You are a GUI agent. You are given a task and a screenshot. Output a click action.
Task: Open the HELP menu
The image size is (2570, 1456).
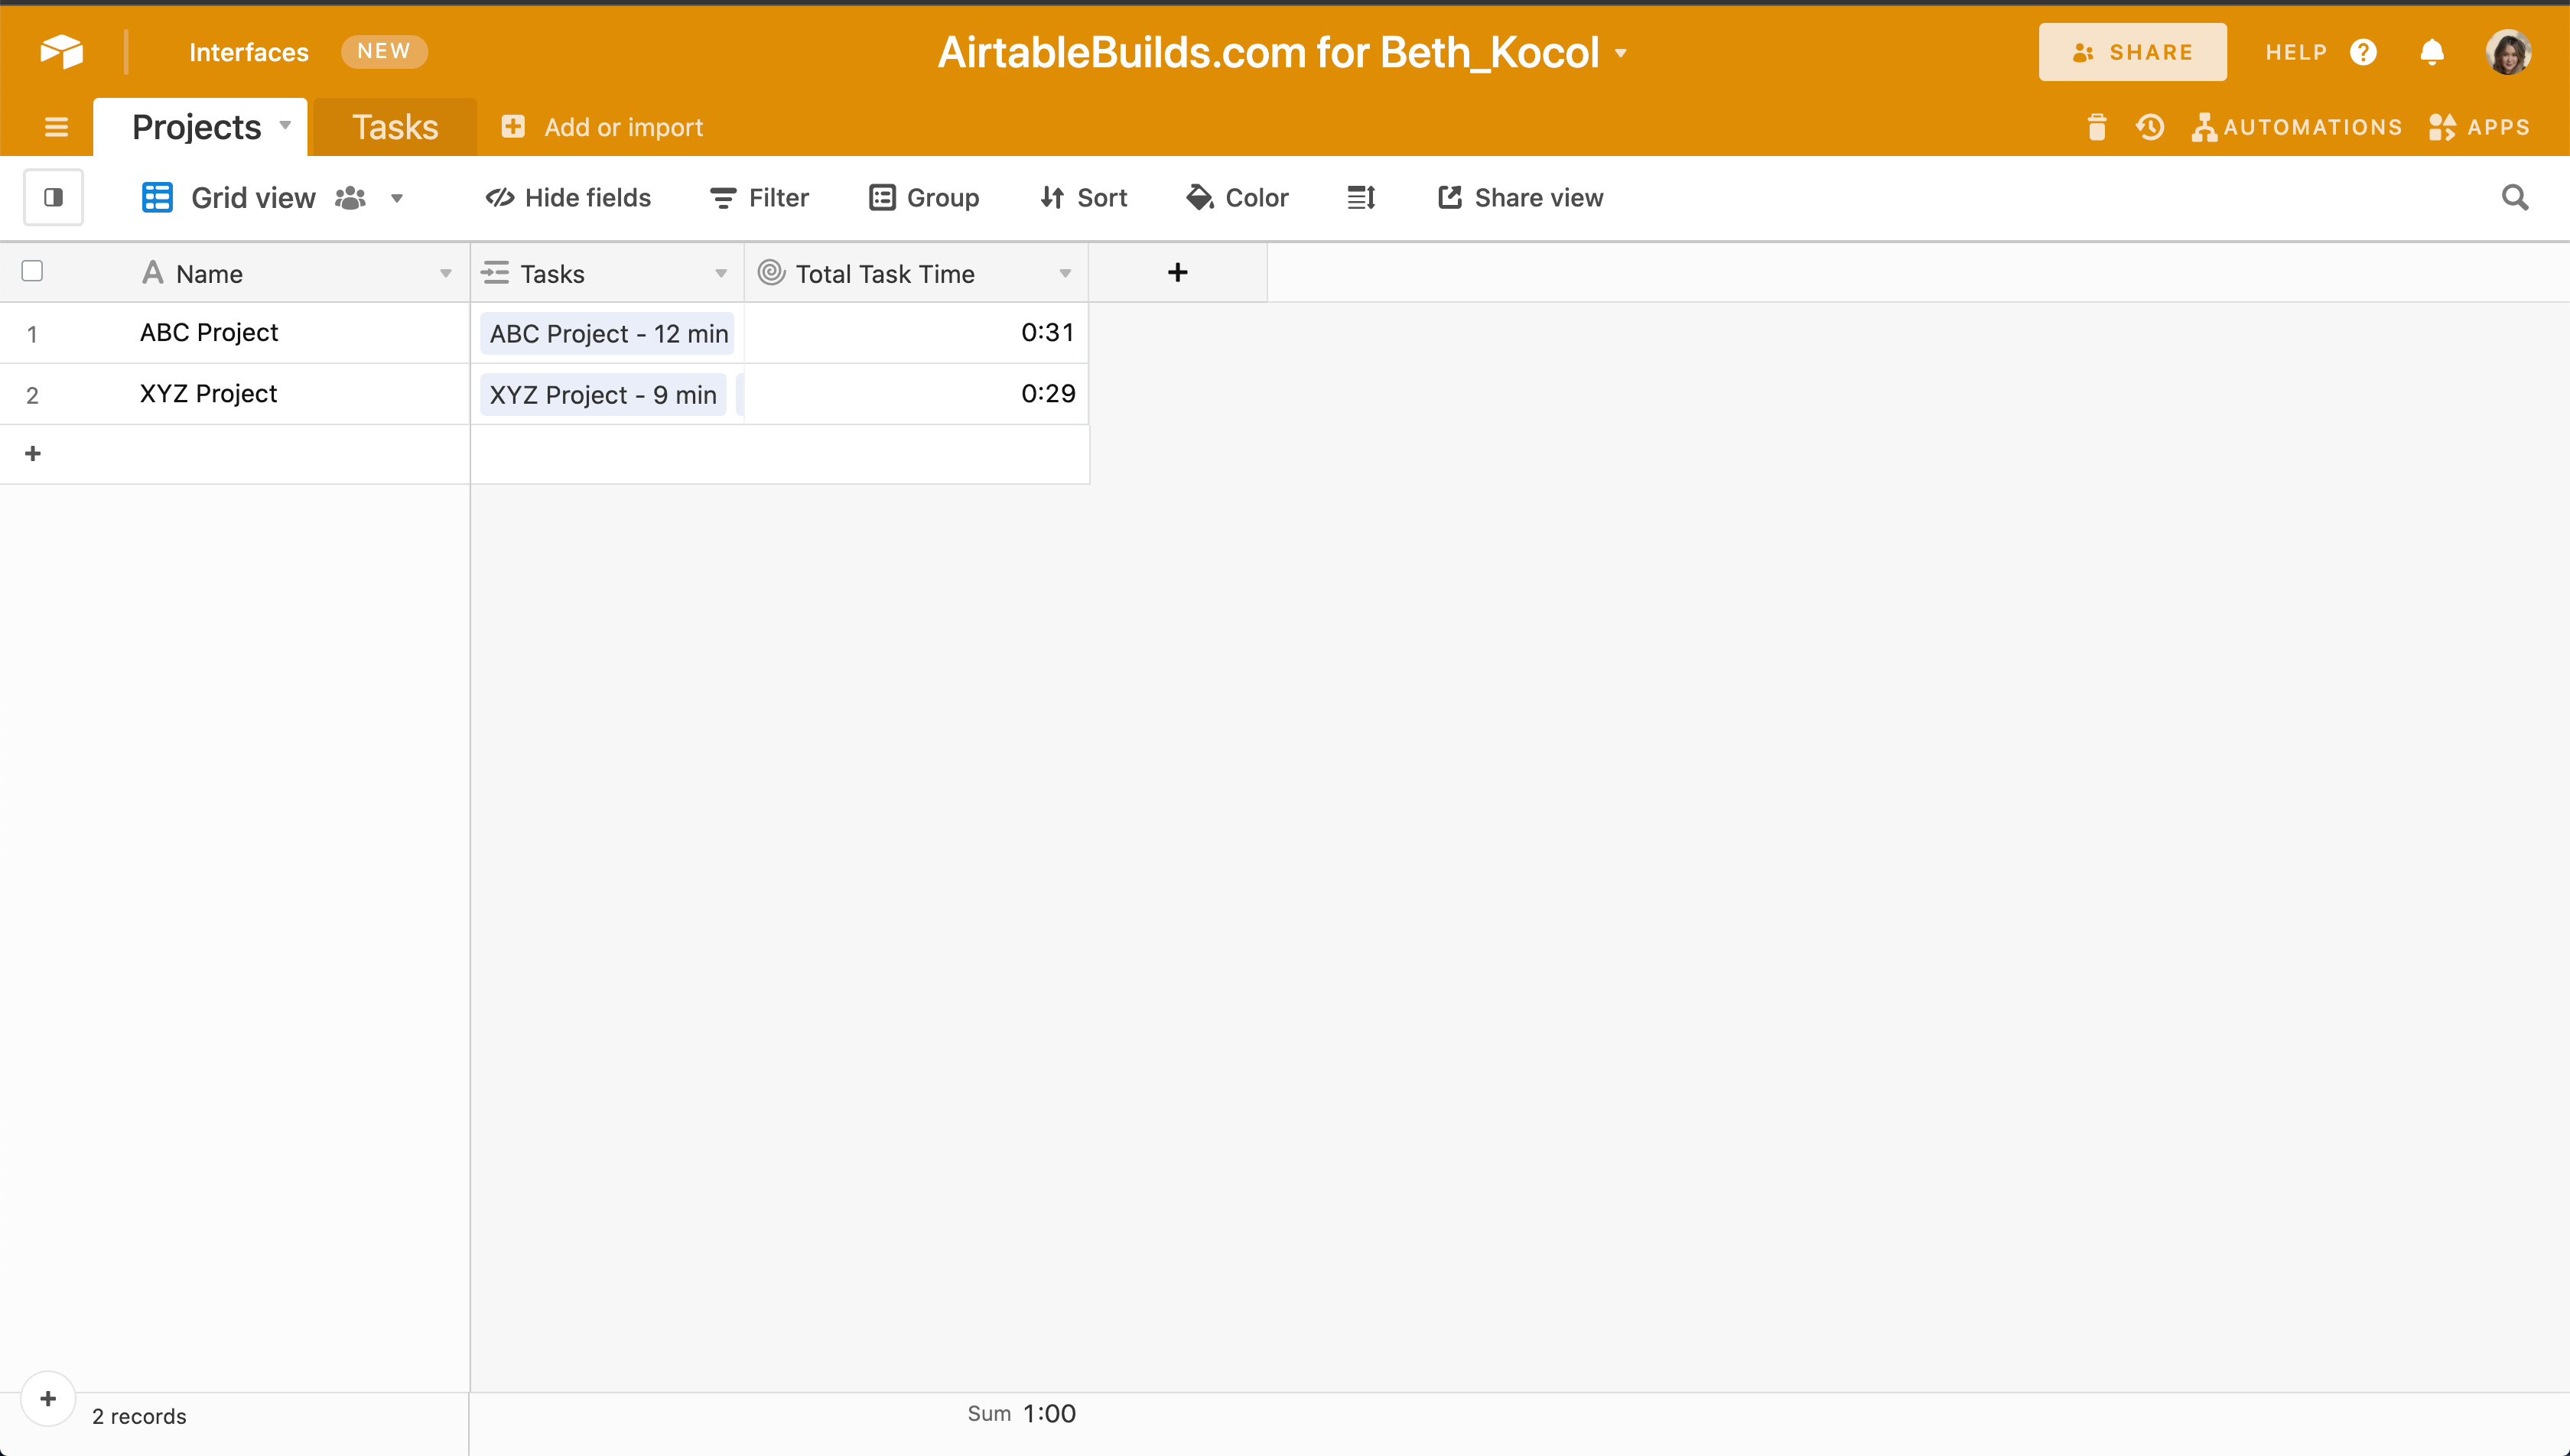click(x=2296, y=52)
